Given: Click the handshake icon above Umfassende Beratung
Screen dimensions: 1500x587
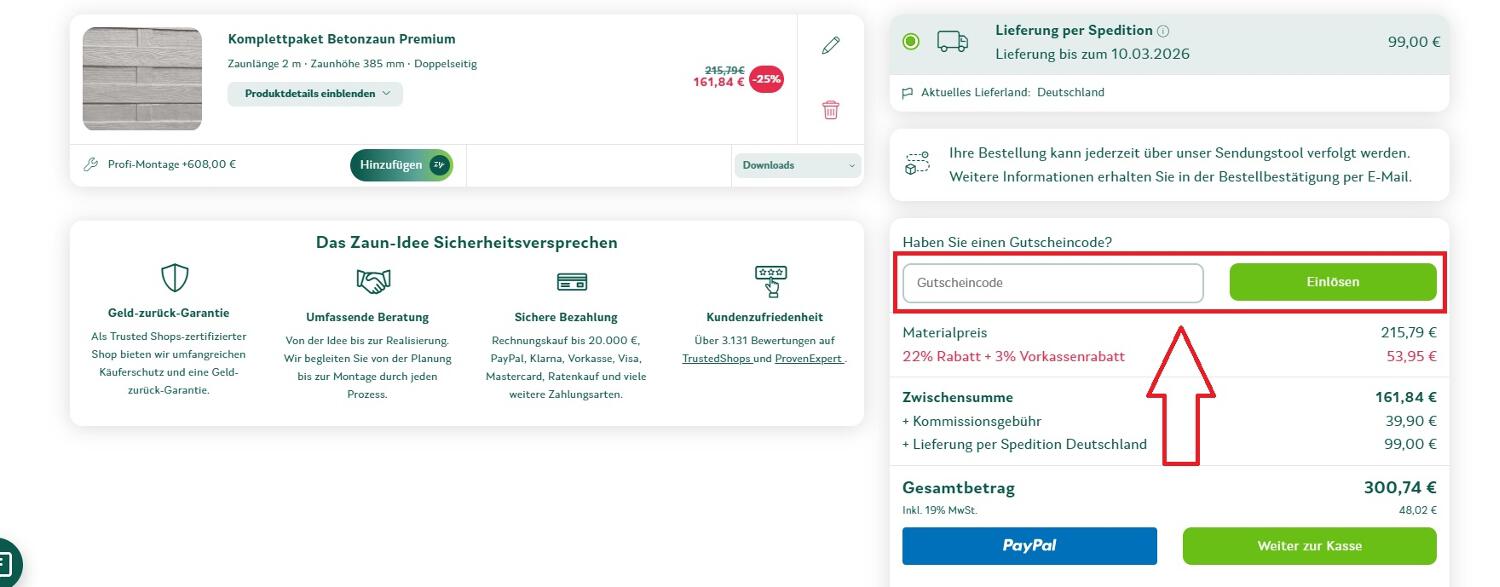Looking at the screenshot, I should click(372, 280).
